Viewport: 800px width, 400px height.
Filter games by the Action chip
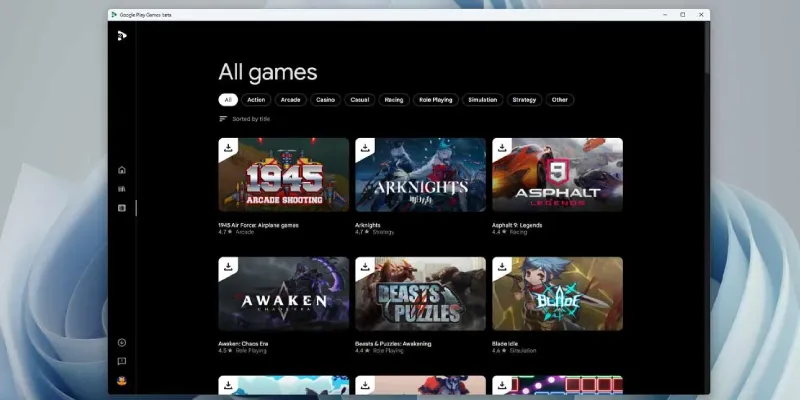[256, 100]
